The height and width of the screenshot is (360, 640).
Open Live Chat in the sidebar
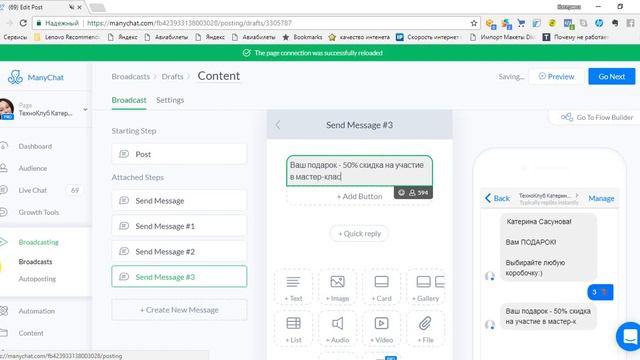click(x=33, y=190)
